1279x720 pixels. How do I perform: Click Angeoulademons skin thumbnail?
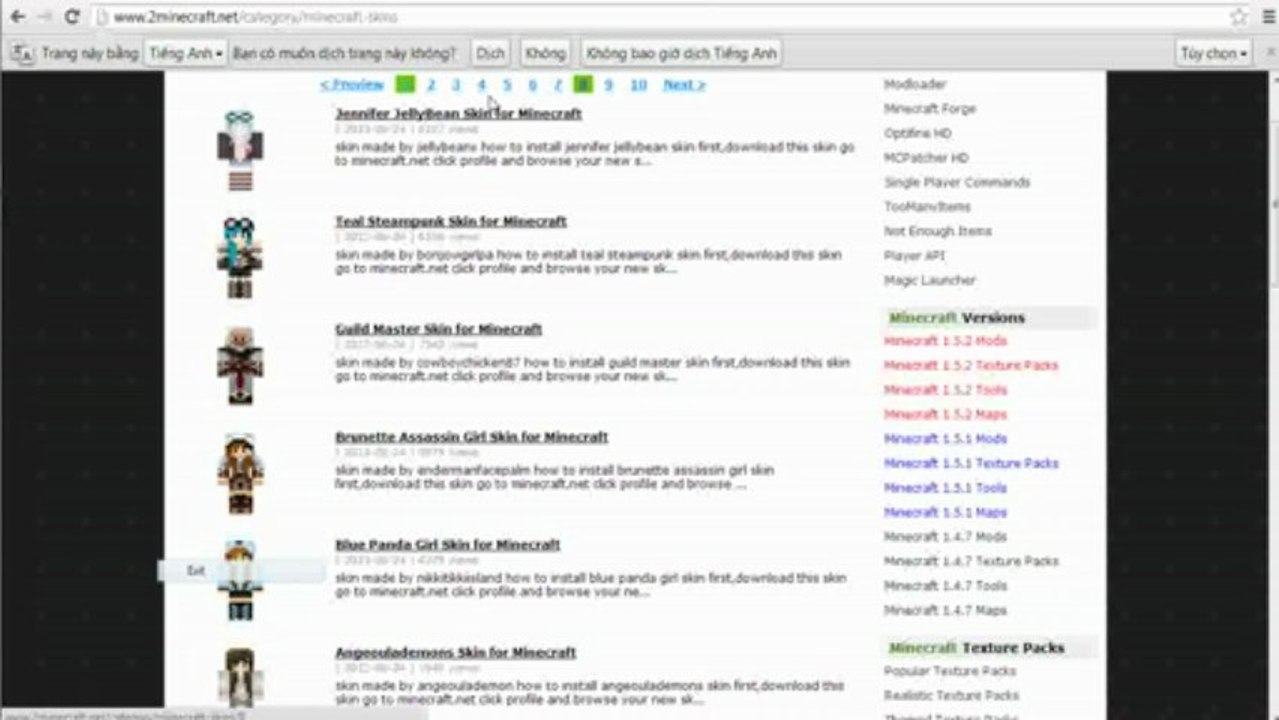click(x=240, y=680)
